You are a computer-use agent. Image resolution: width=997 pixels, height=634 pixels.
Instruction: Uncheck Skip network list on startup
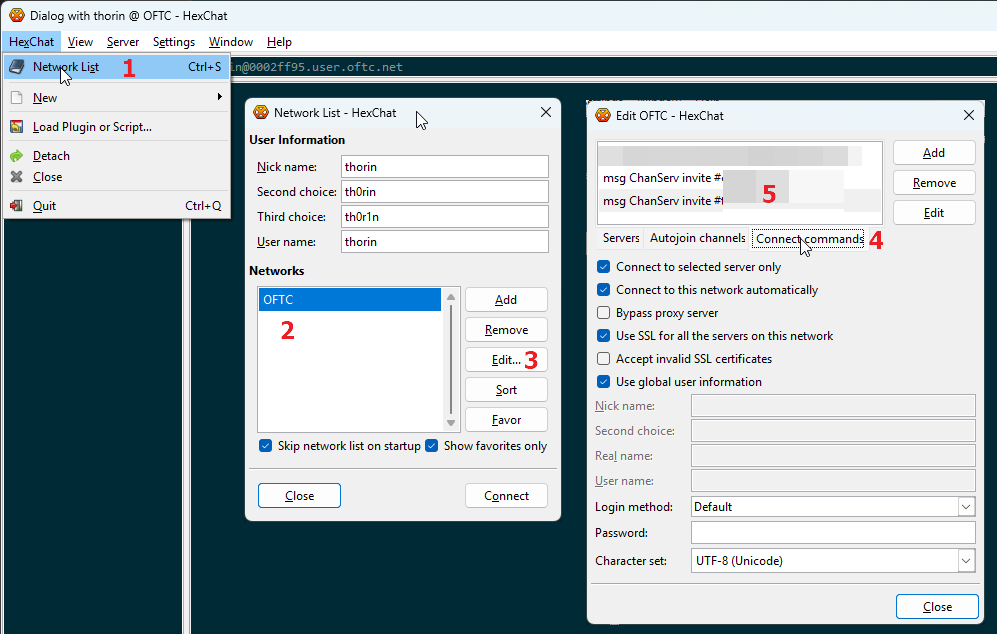coord(266,446)
